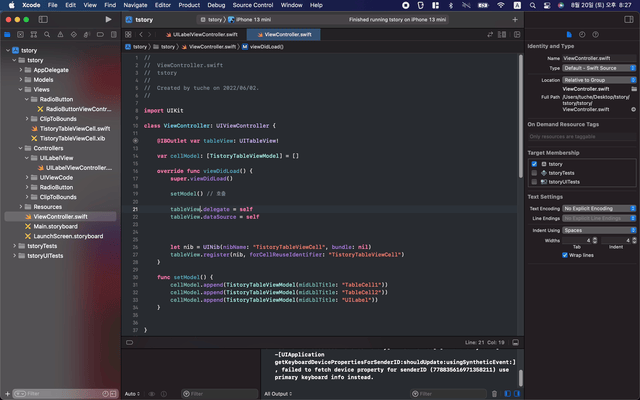Open the Issue navigator warning triangle icon
Image resolution: width=640 pixels, height=400 pixels.
(x=60, y=35)
